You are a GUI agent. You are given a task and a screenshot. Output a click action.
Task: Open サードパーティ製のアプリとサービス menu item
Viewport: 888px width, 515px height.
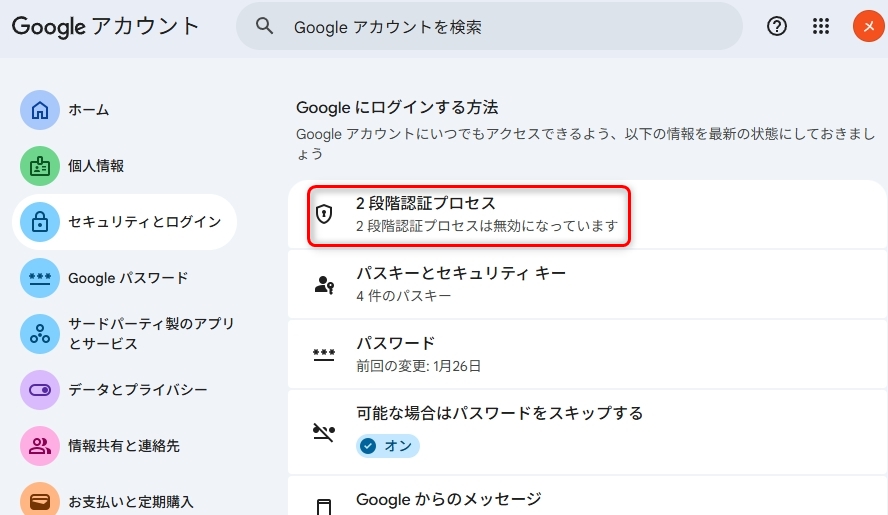(124, 334)
